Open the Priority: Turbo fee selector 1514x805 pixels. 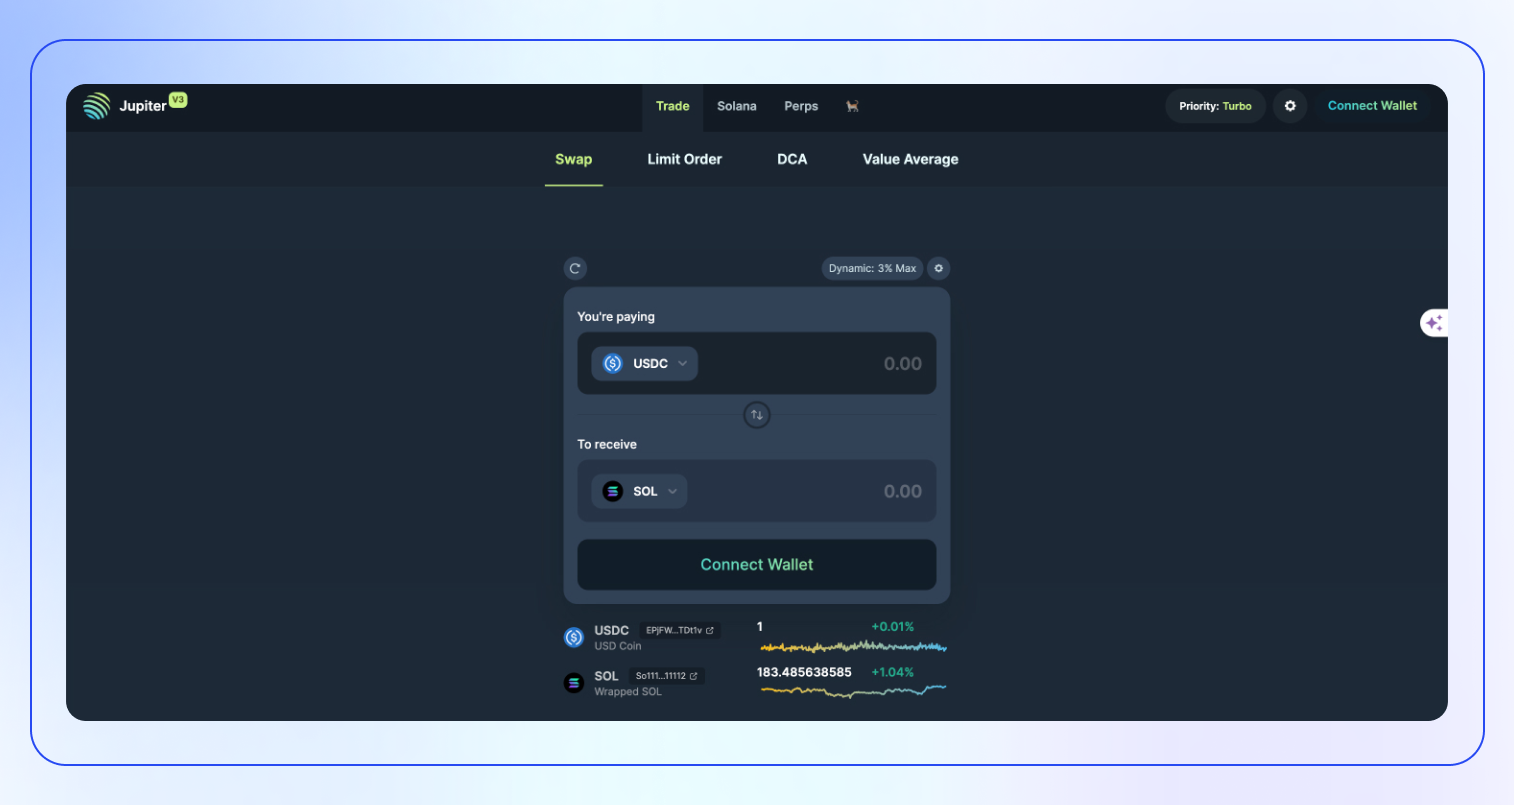[x=1215, y=106]
